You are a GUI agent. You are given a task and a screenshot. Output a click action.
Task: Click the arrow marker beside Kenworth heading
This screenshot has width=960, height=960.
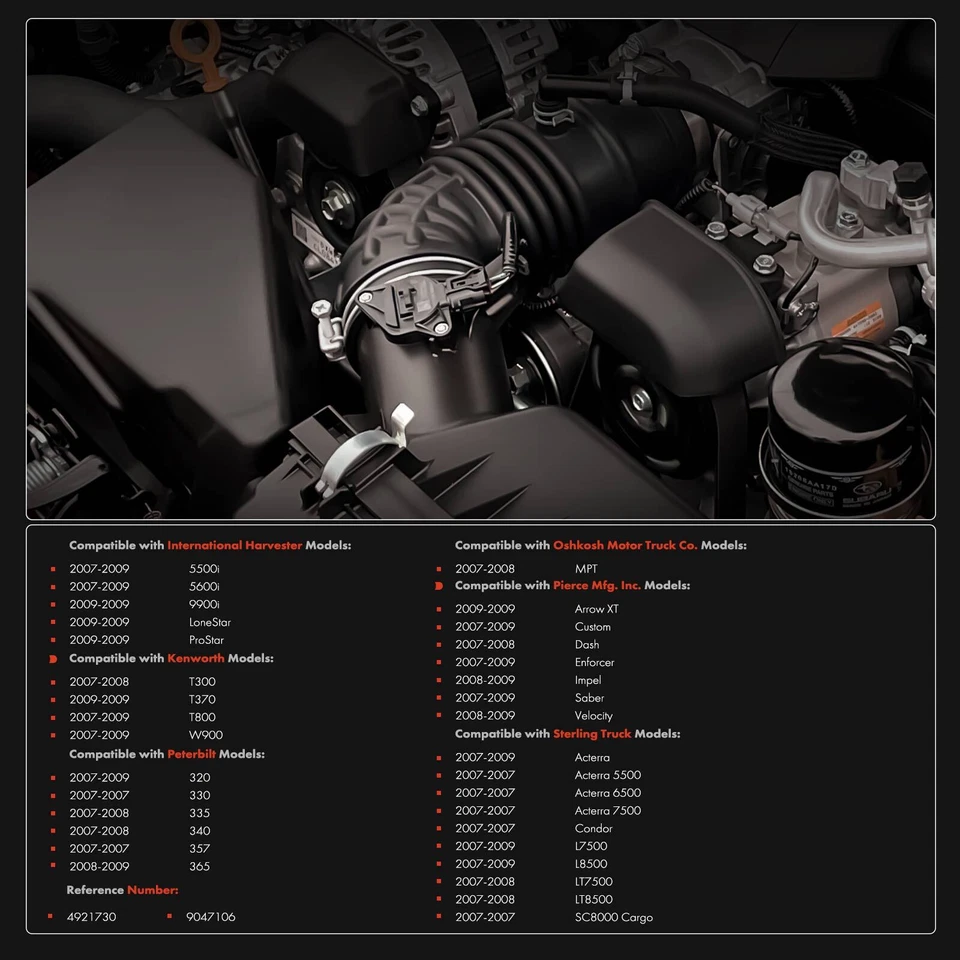[55, 658]
